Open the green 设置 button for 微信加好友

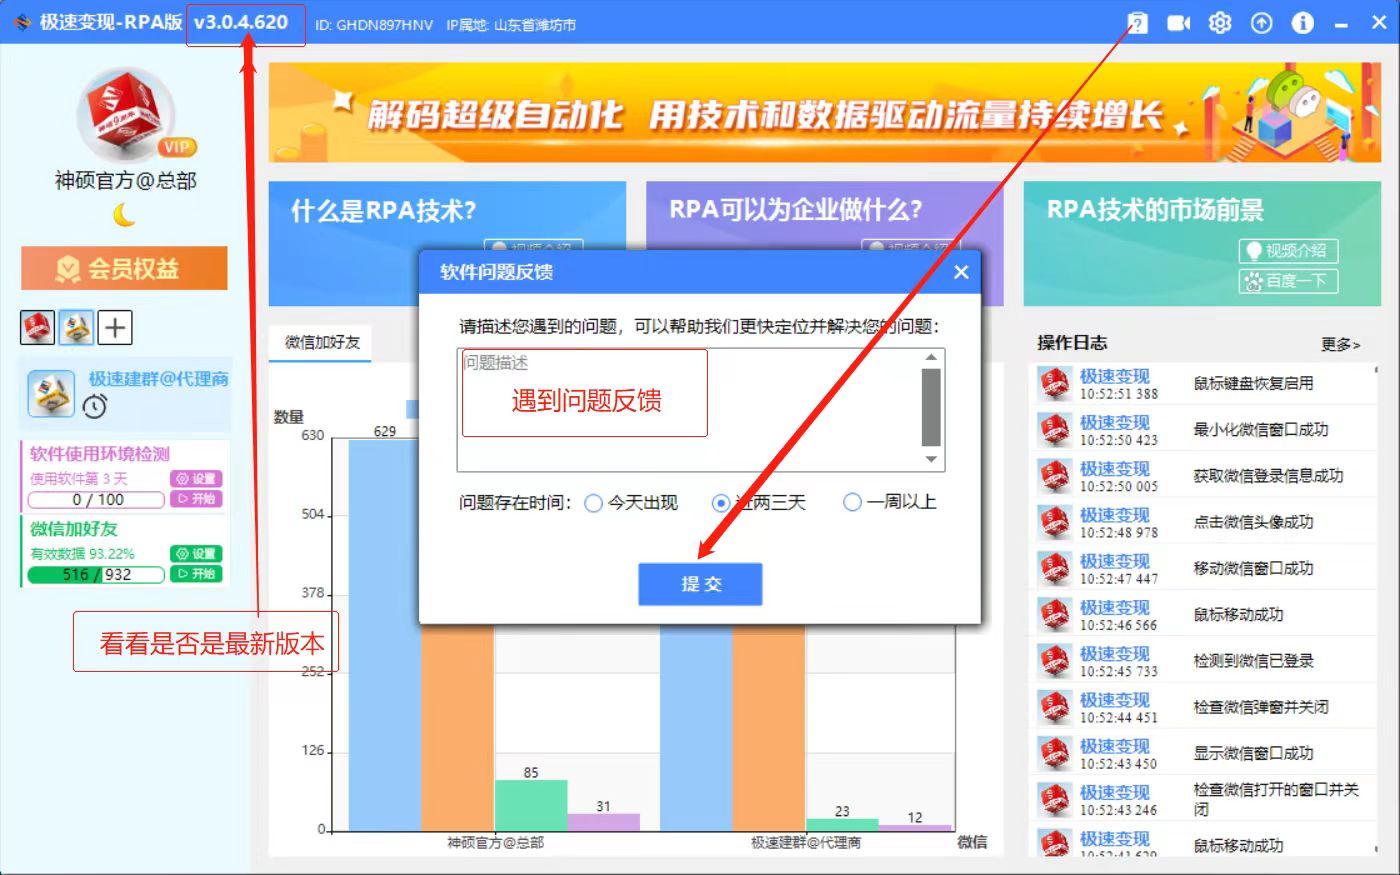[x=196, y=554]
